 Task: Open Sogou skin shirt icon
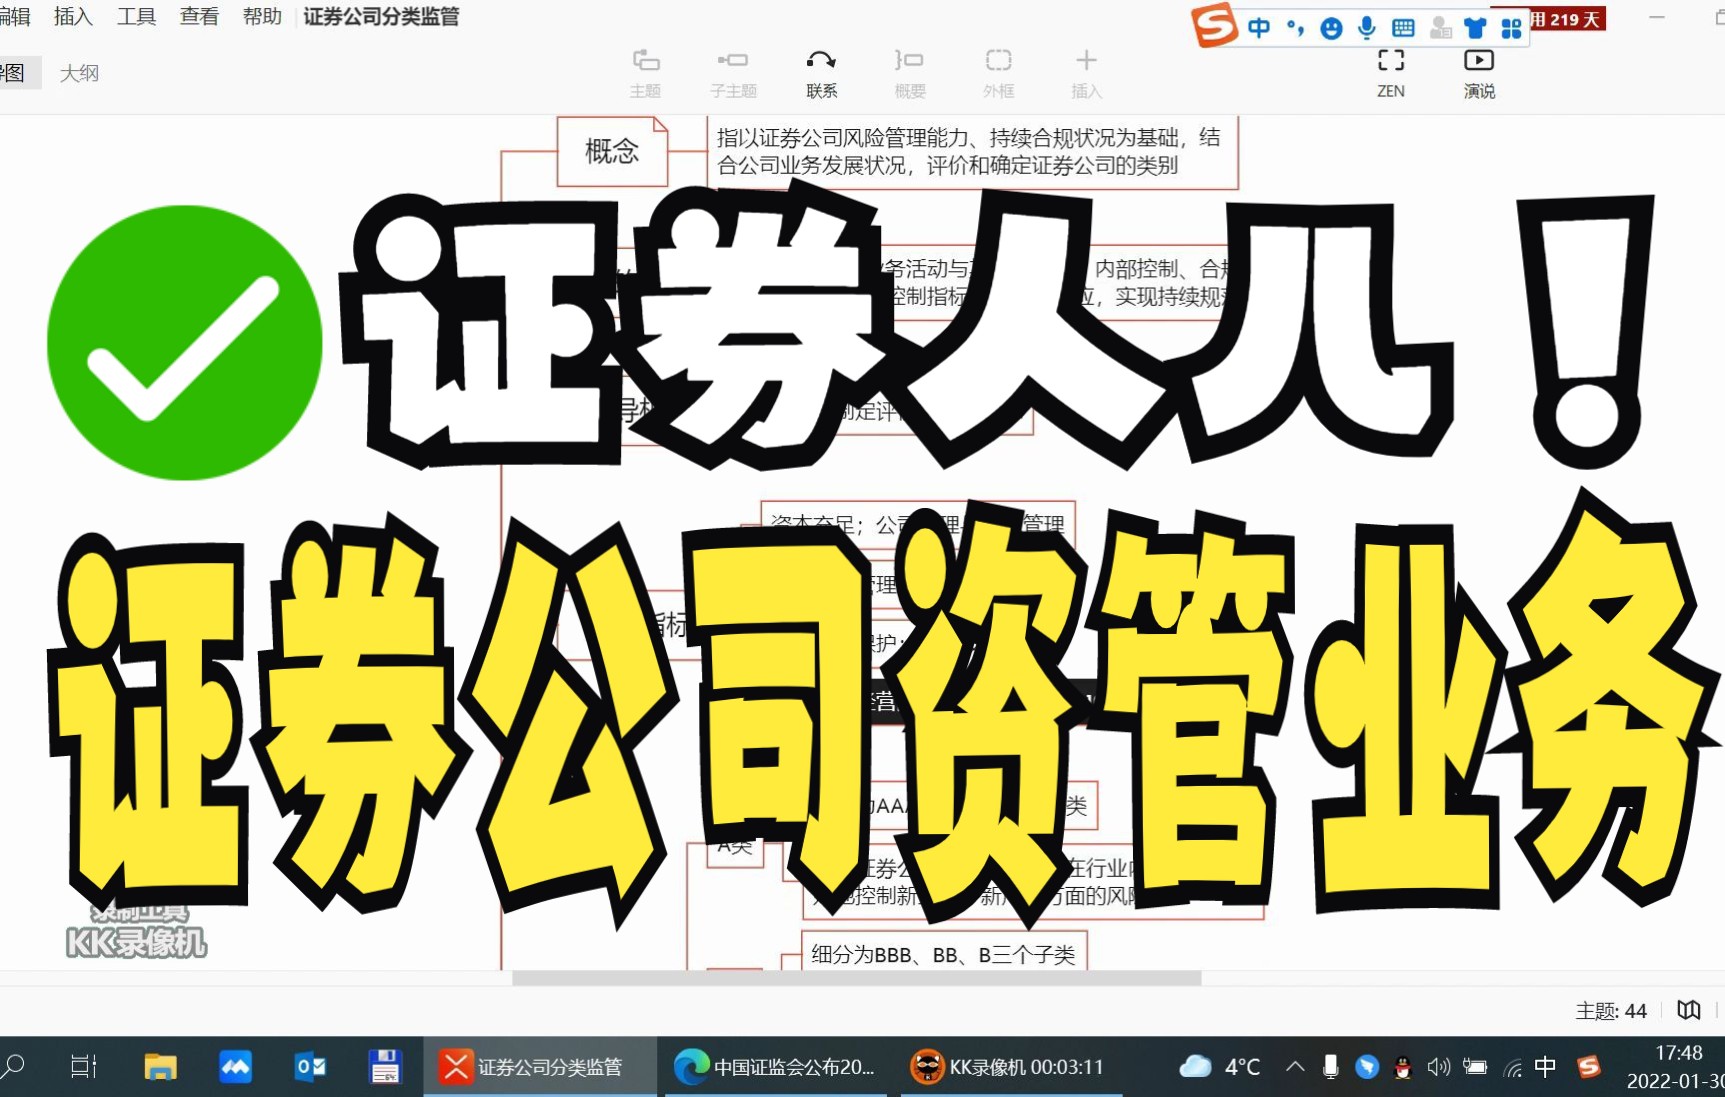click(1475, 28)
